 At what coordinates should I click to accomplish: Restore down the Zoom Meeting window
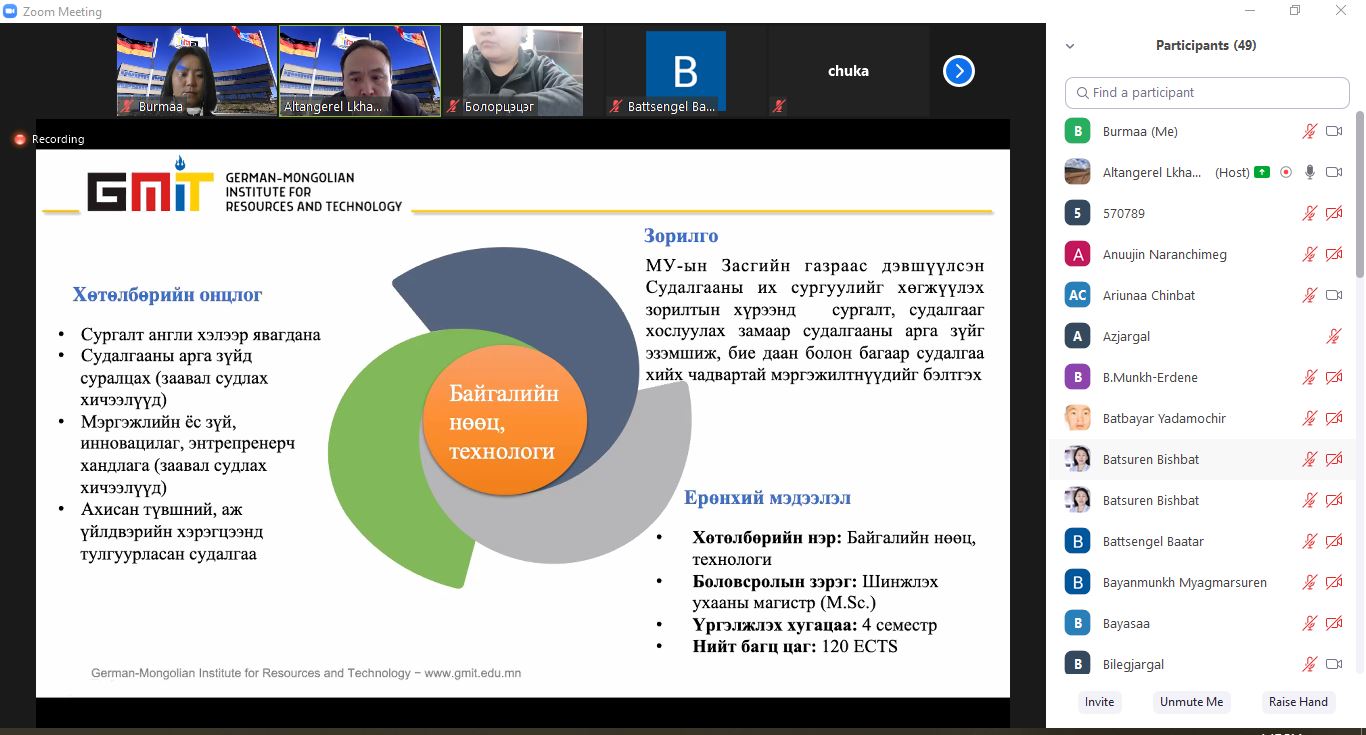point(1295,11)
